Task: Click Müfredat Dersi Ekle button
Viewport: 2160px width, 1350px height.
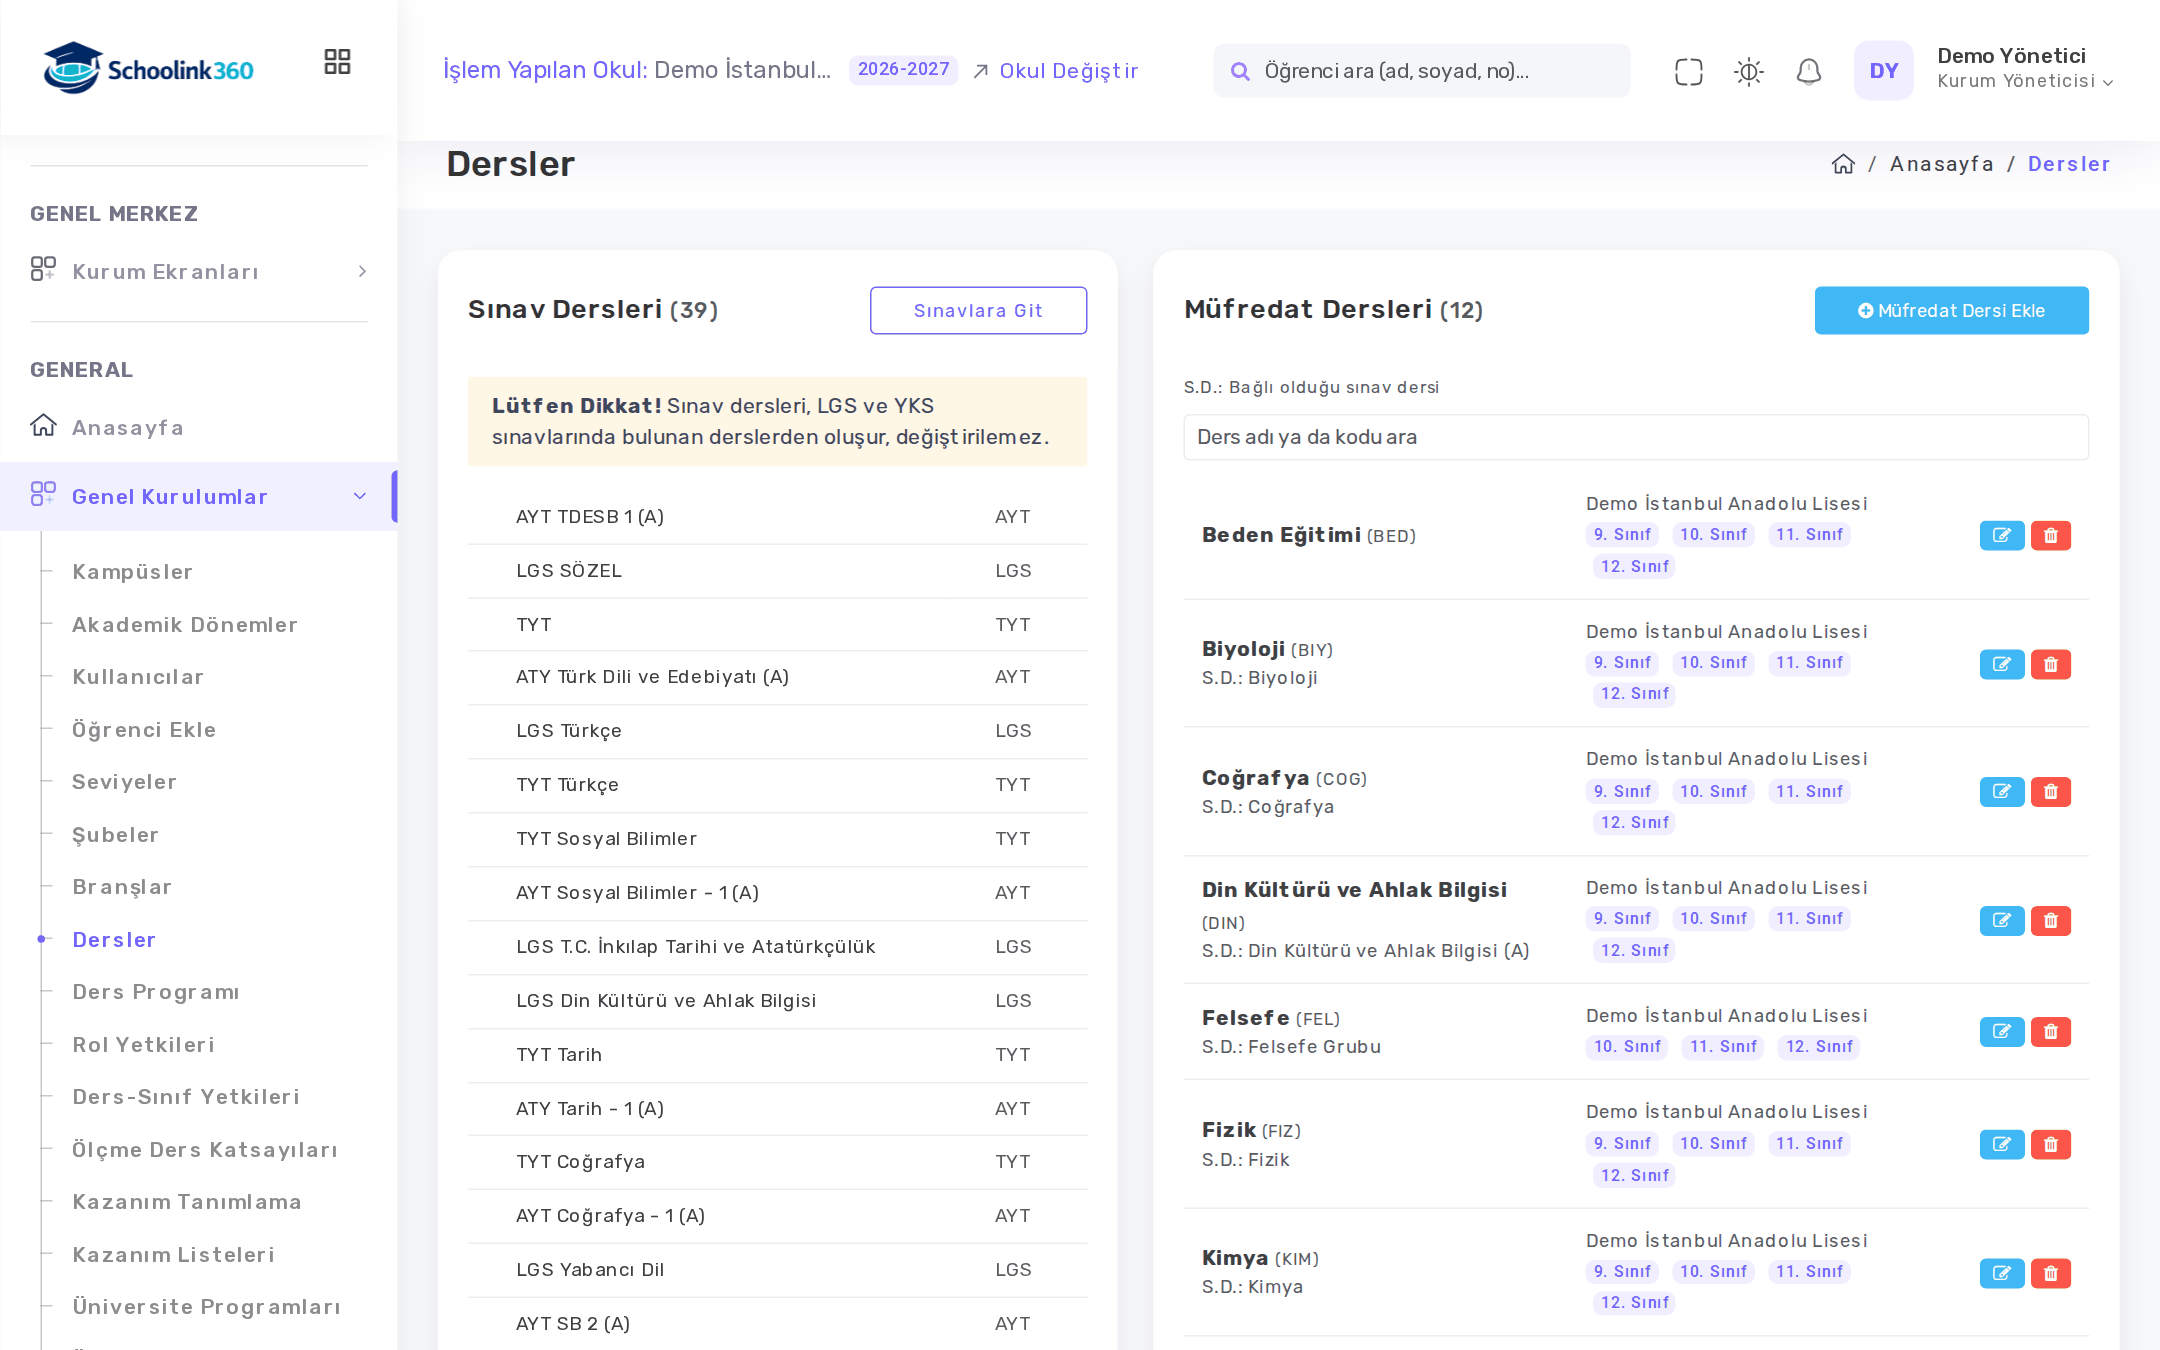Action: coord(1951,310)
